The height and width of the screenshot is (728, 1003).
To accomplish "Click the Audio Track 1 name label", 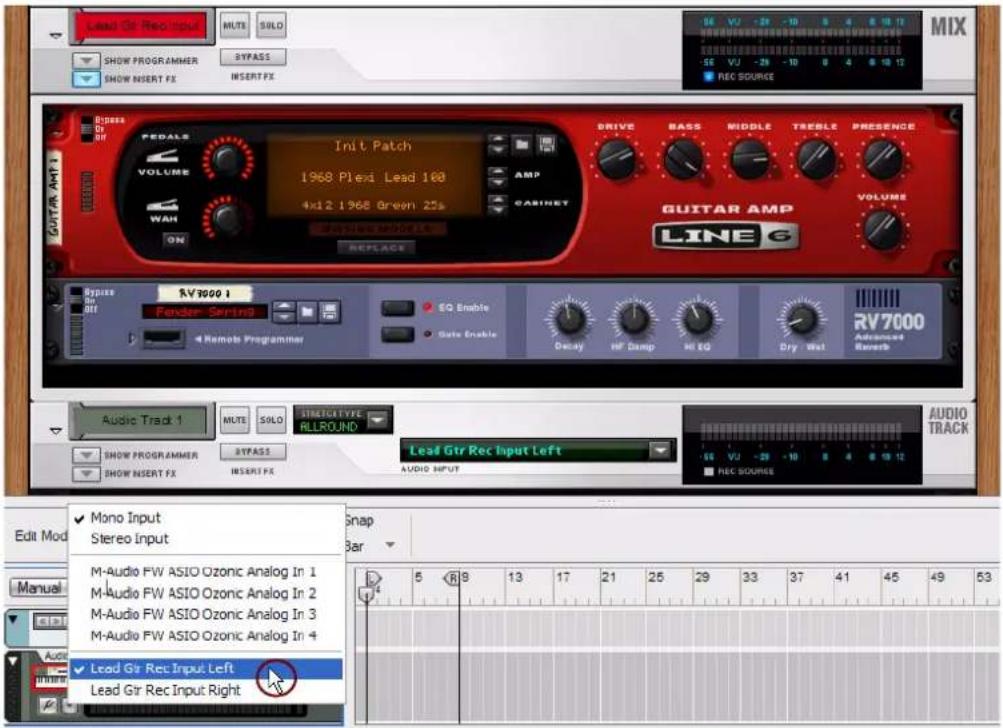I will coord(142,420).
